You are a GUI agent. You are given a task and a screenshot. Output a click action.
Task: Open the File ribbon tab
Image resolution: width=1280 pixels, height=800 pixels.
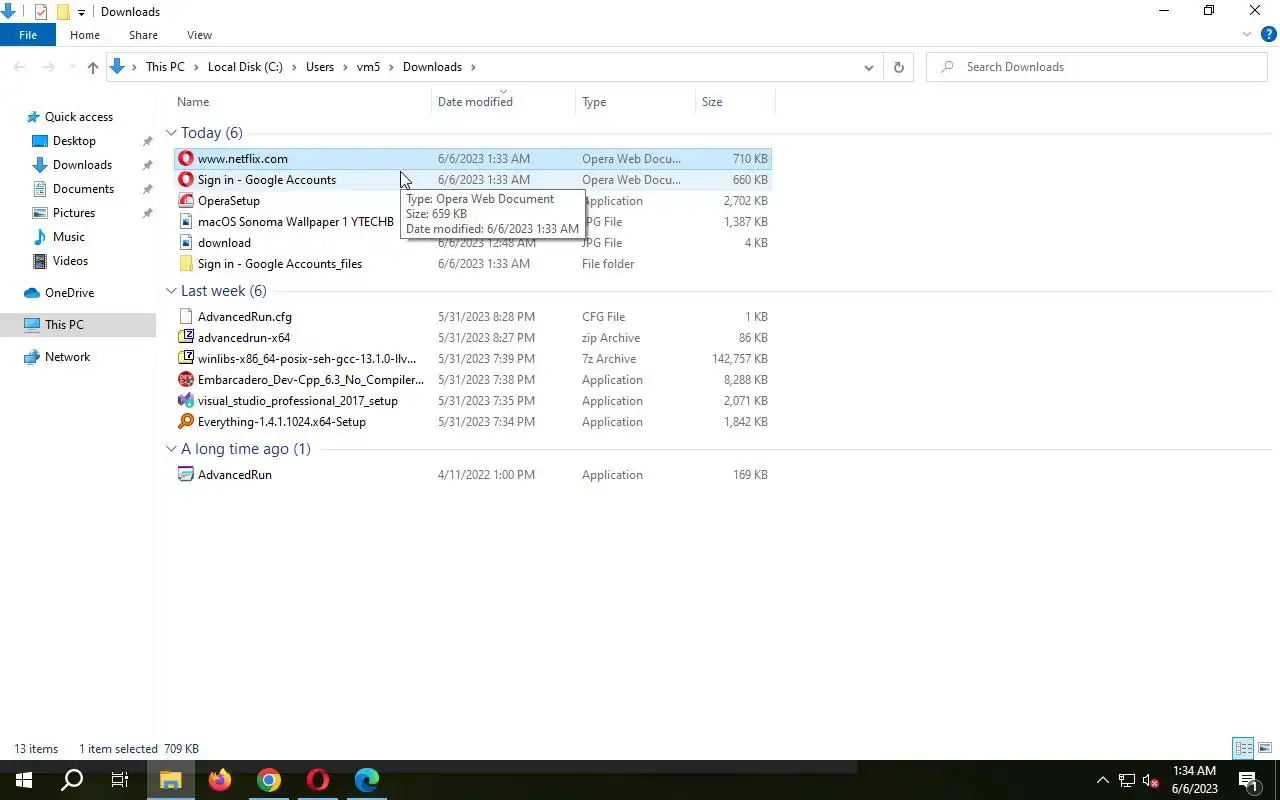[x=28, y=35]
